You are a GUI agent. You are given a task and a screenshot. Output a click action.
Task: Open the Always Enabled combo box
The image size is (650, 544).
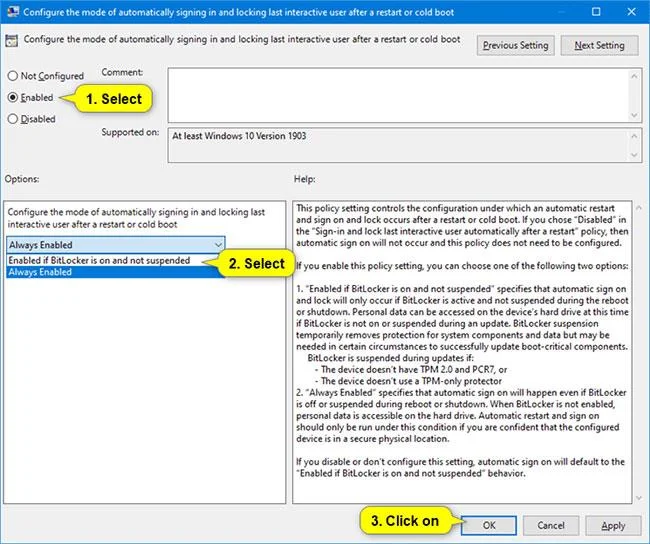pos(116,245)
